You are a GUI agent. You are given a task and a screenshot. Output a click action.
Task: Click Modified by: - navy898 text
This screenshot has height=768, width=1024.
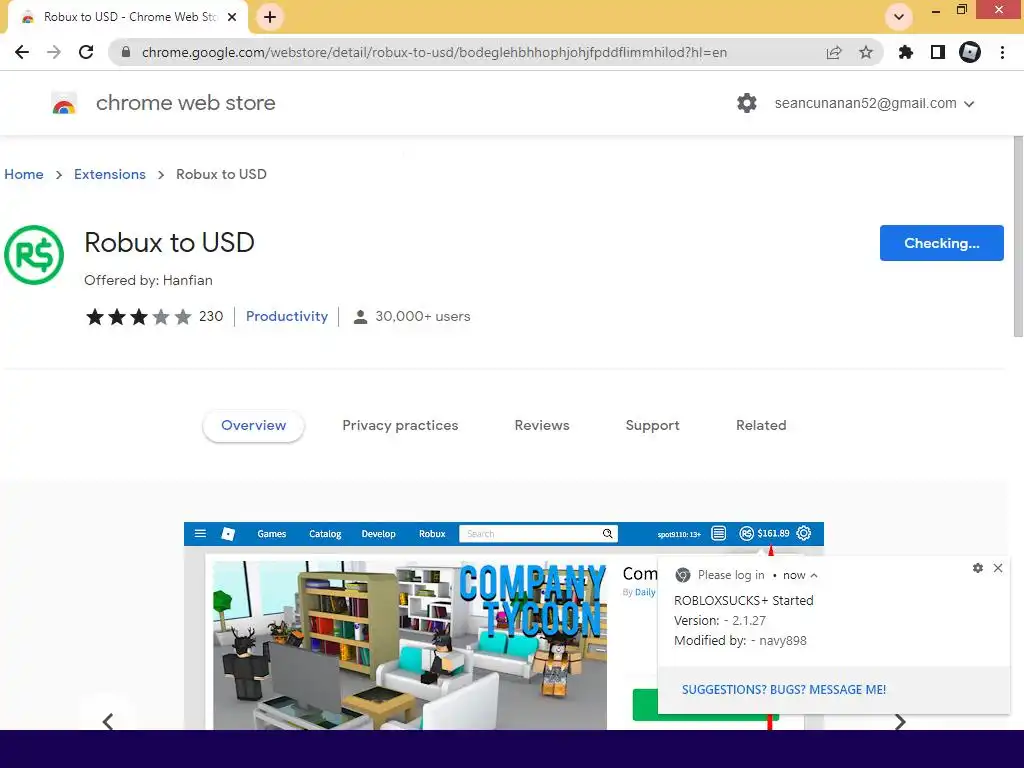click(740, 641)
